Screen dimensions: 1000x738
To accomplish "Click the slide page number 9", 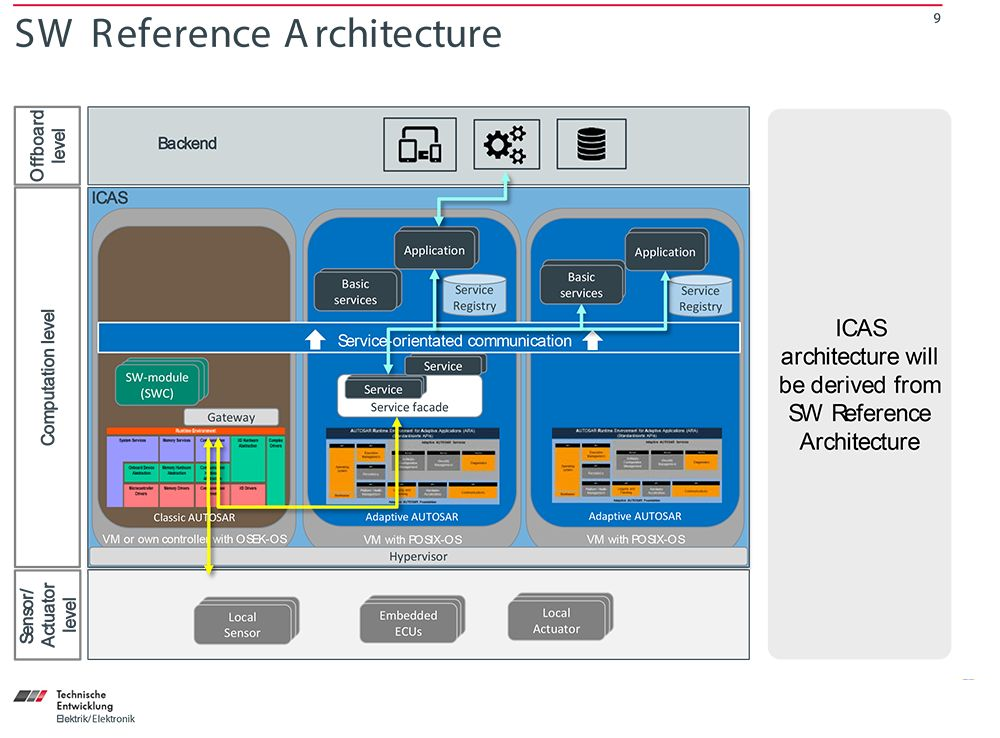I will (937, 18).
